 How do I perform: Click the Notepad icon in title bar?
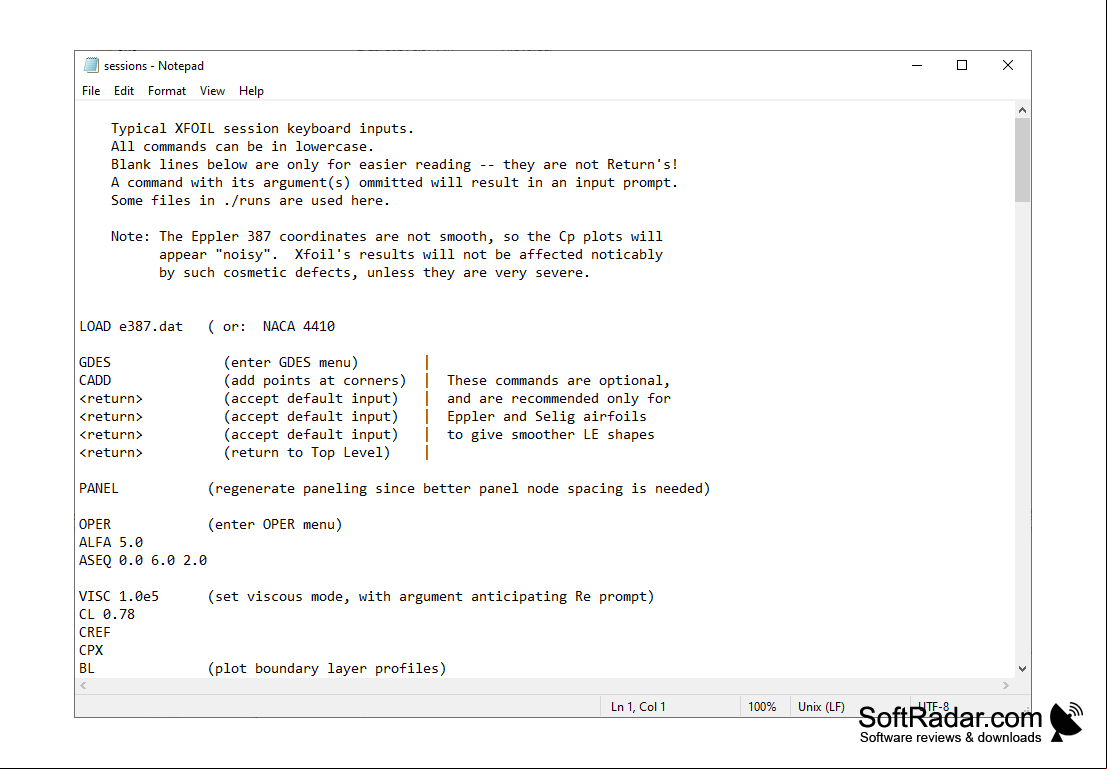click(91, 66)
